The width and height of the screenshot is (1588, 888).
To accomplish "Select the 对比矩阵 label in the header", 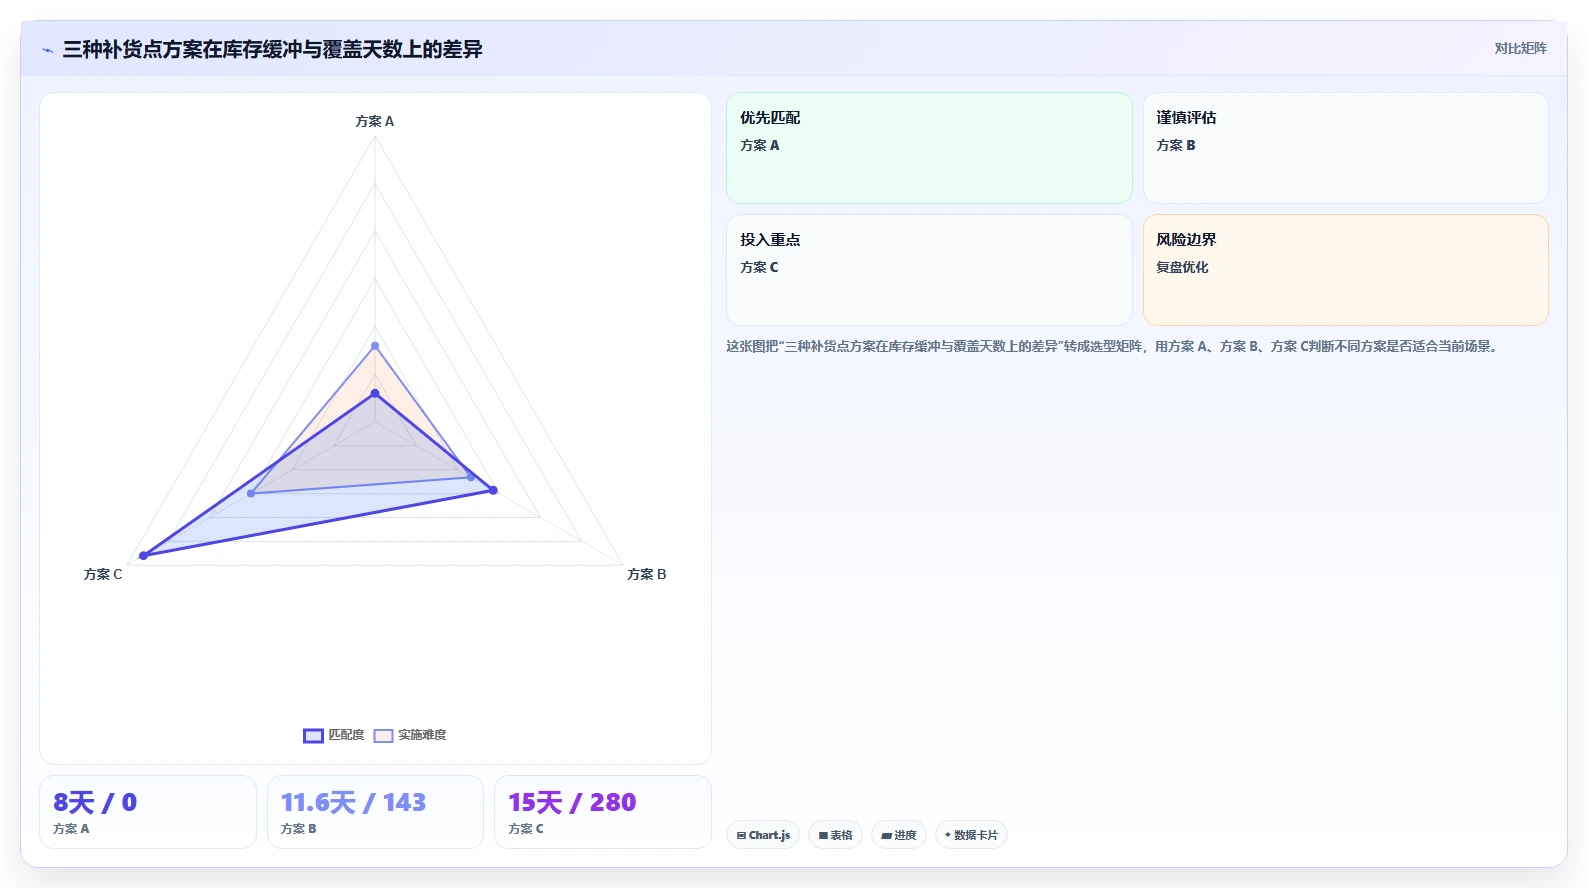I will [1520, 49].
